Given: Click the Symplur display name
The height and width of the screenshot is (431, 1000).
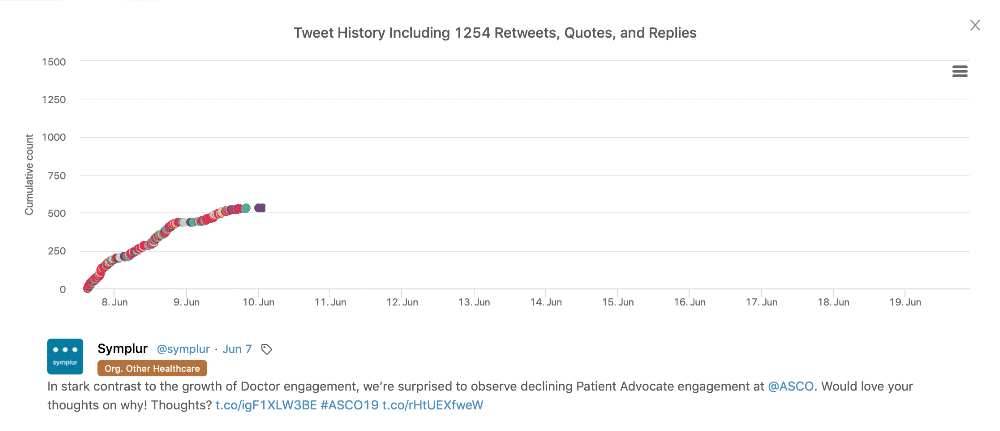Looking at the screenshot, I should click(x=122, y=349).
